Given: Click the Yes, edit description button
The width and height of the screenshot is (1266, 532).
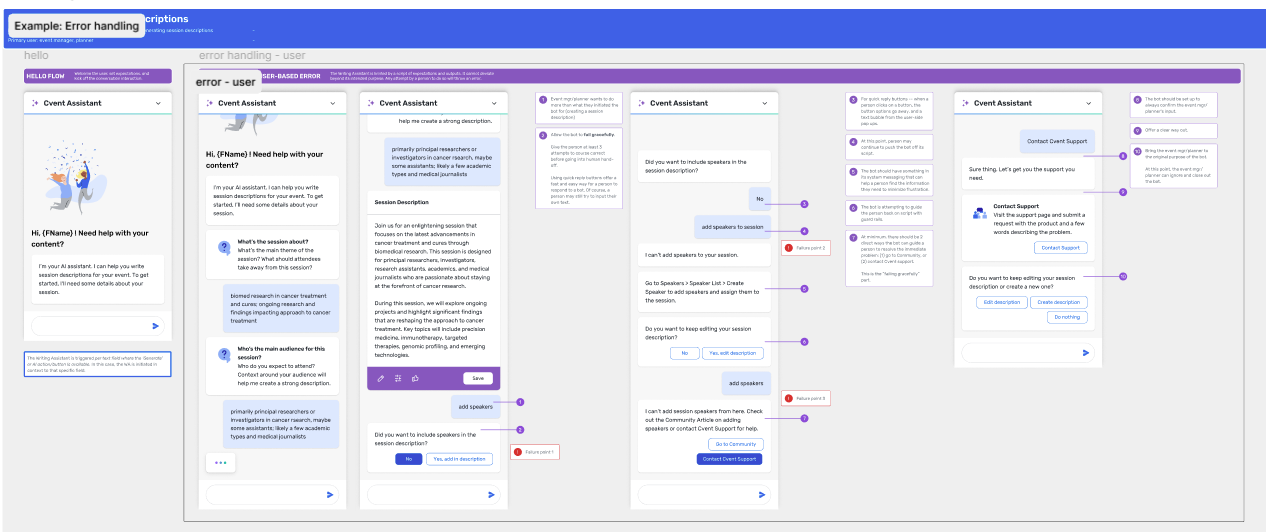Looking at the screenshot, I should coord(733,353).
